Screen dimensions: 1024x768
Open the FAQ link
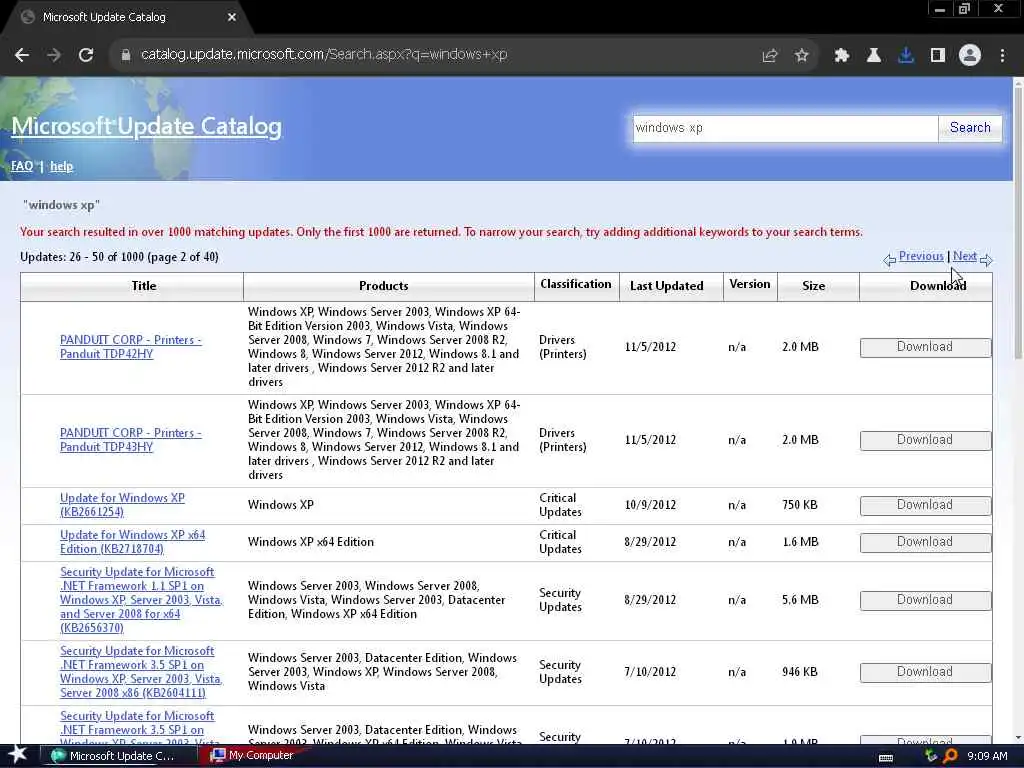(x=22, y=166)
